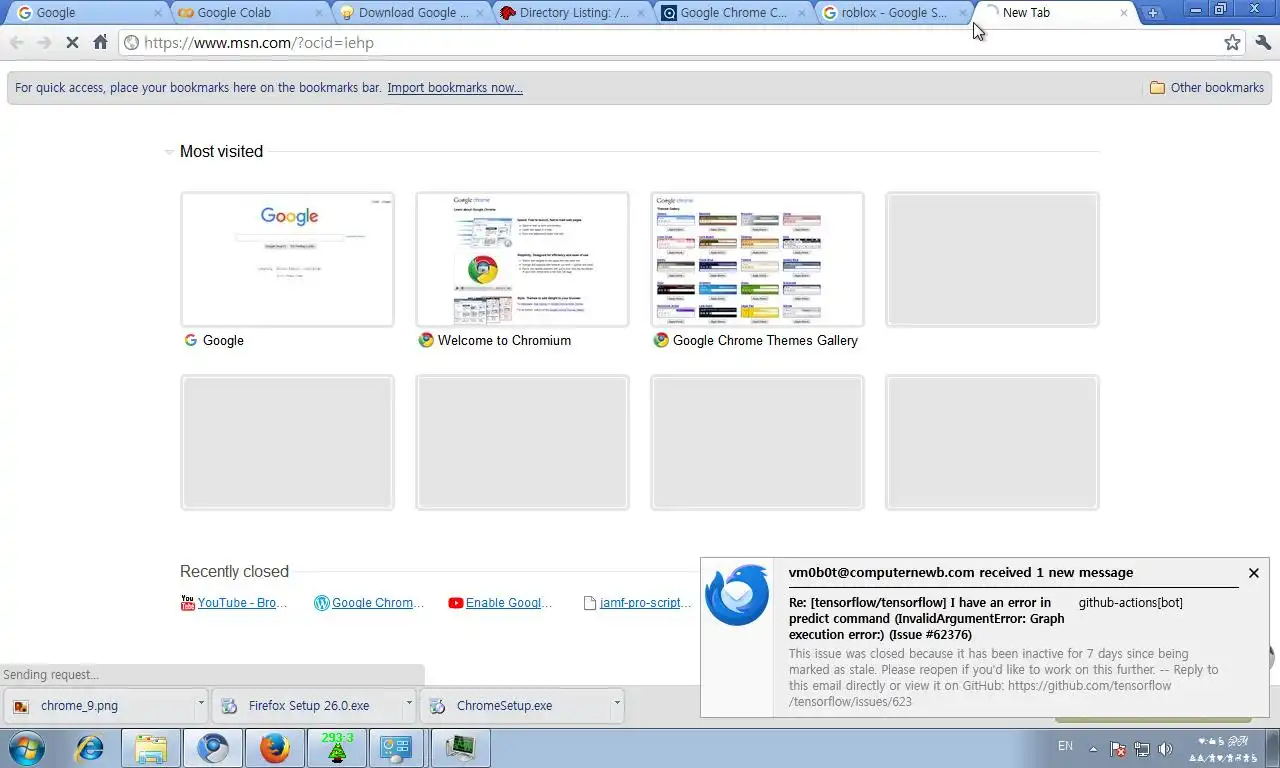
Task: Open the Google thumbnail
Action: point(287,259)
